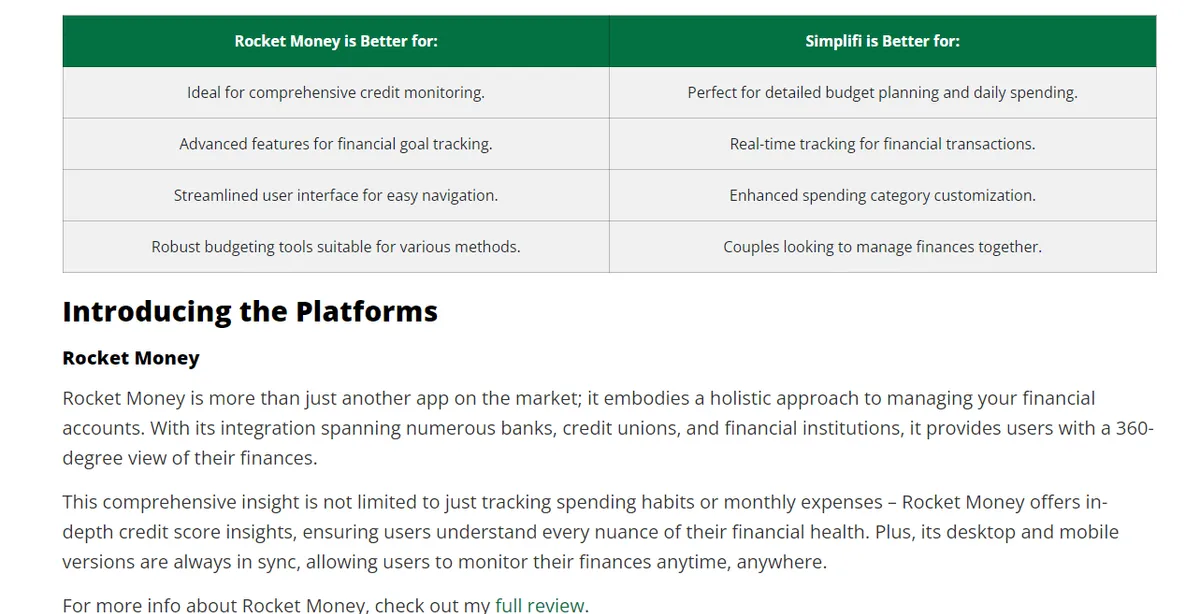The height and width of the screenshot is (614, 1200).
Task: Select the 'Advanced features for financial goal tracking' cell
Action: click(x=336, y=144)
